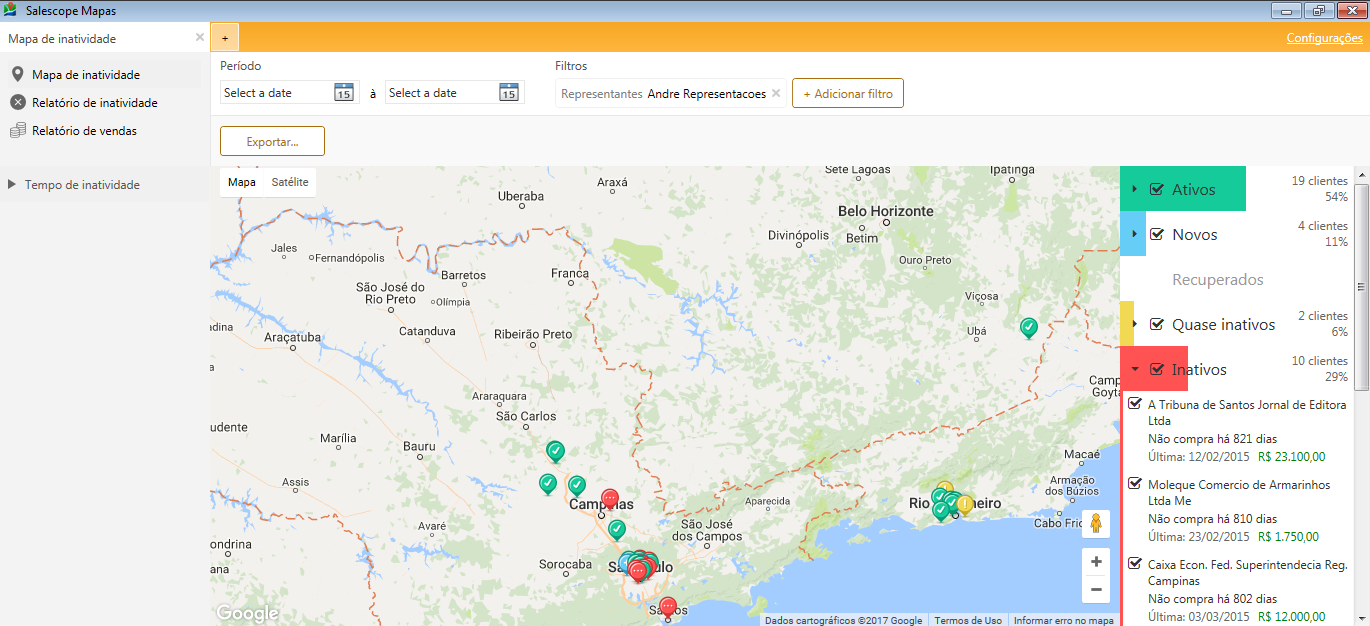The image size is (1370, 626).
Task: Zoom out using the map minus icon
Action: click(x=1096, y=590)
